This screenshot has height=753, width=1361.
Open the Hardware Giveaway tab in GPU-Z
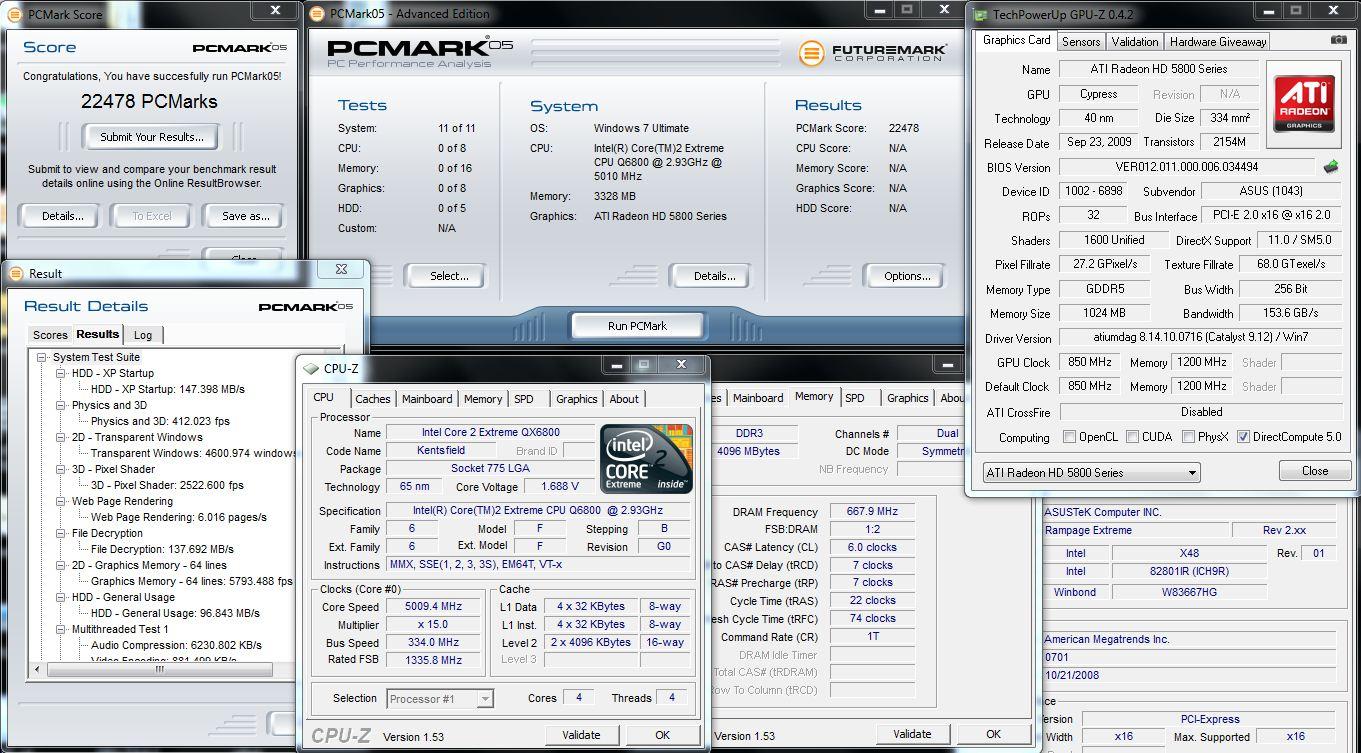[x=1217, y=42]
